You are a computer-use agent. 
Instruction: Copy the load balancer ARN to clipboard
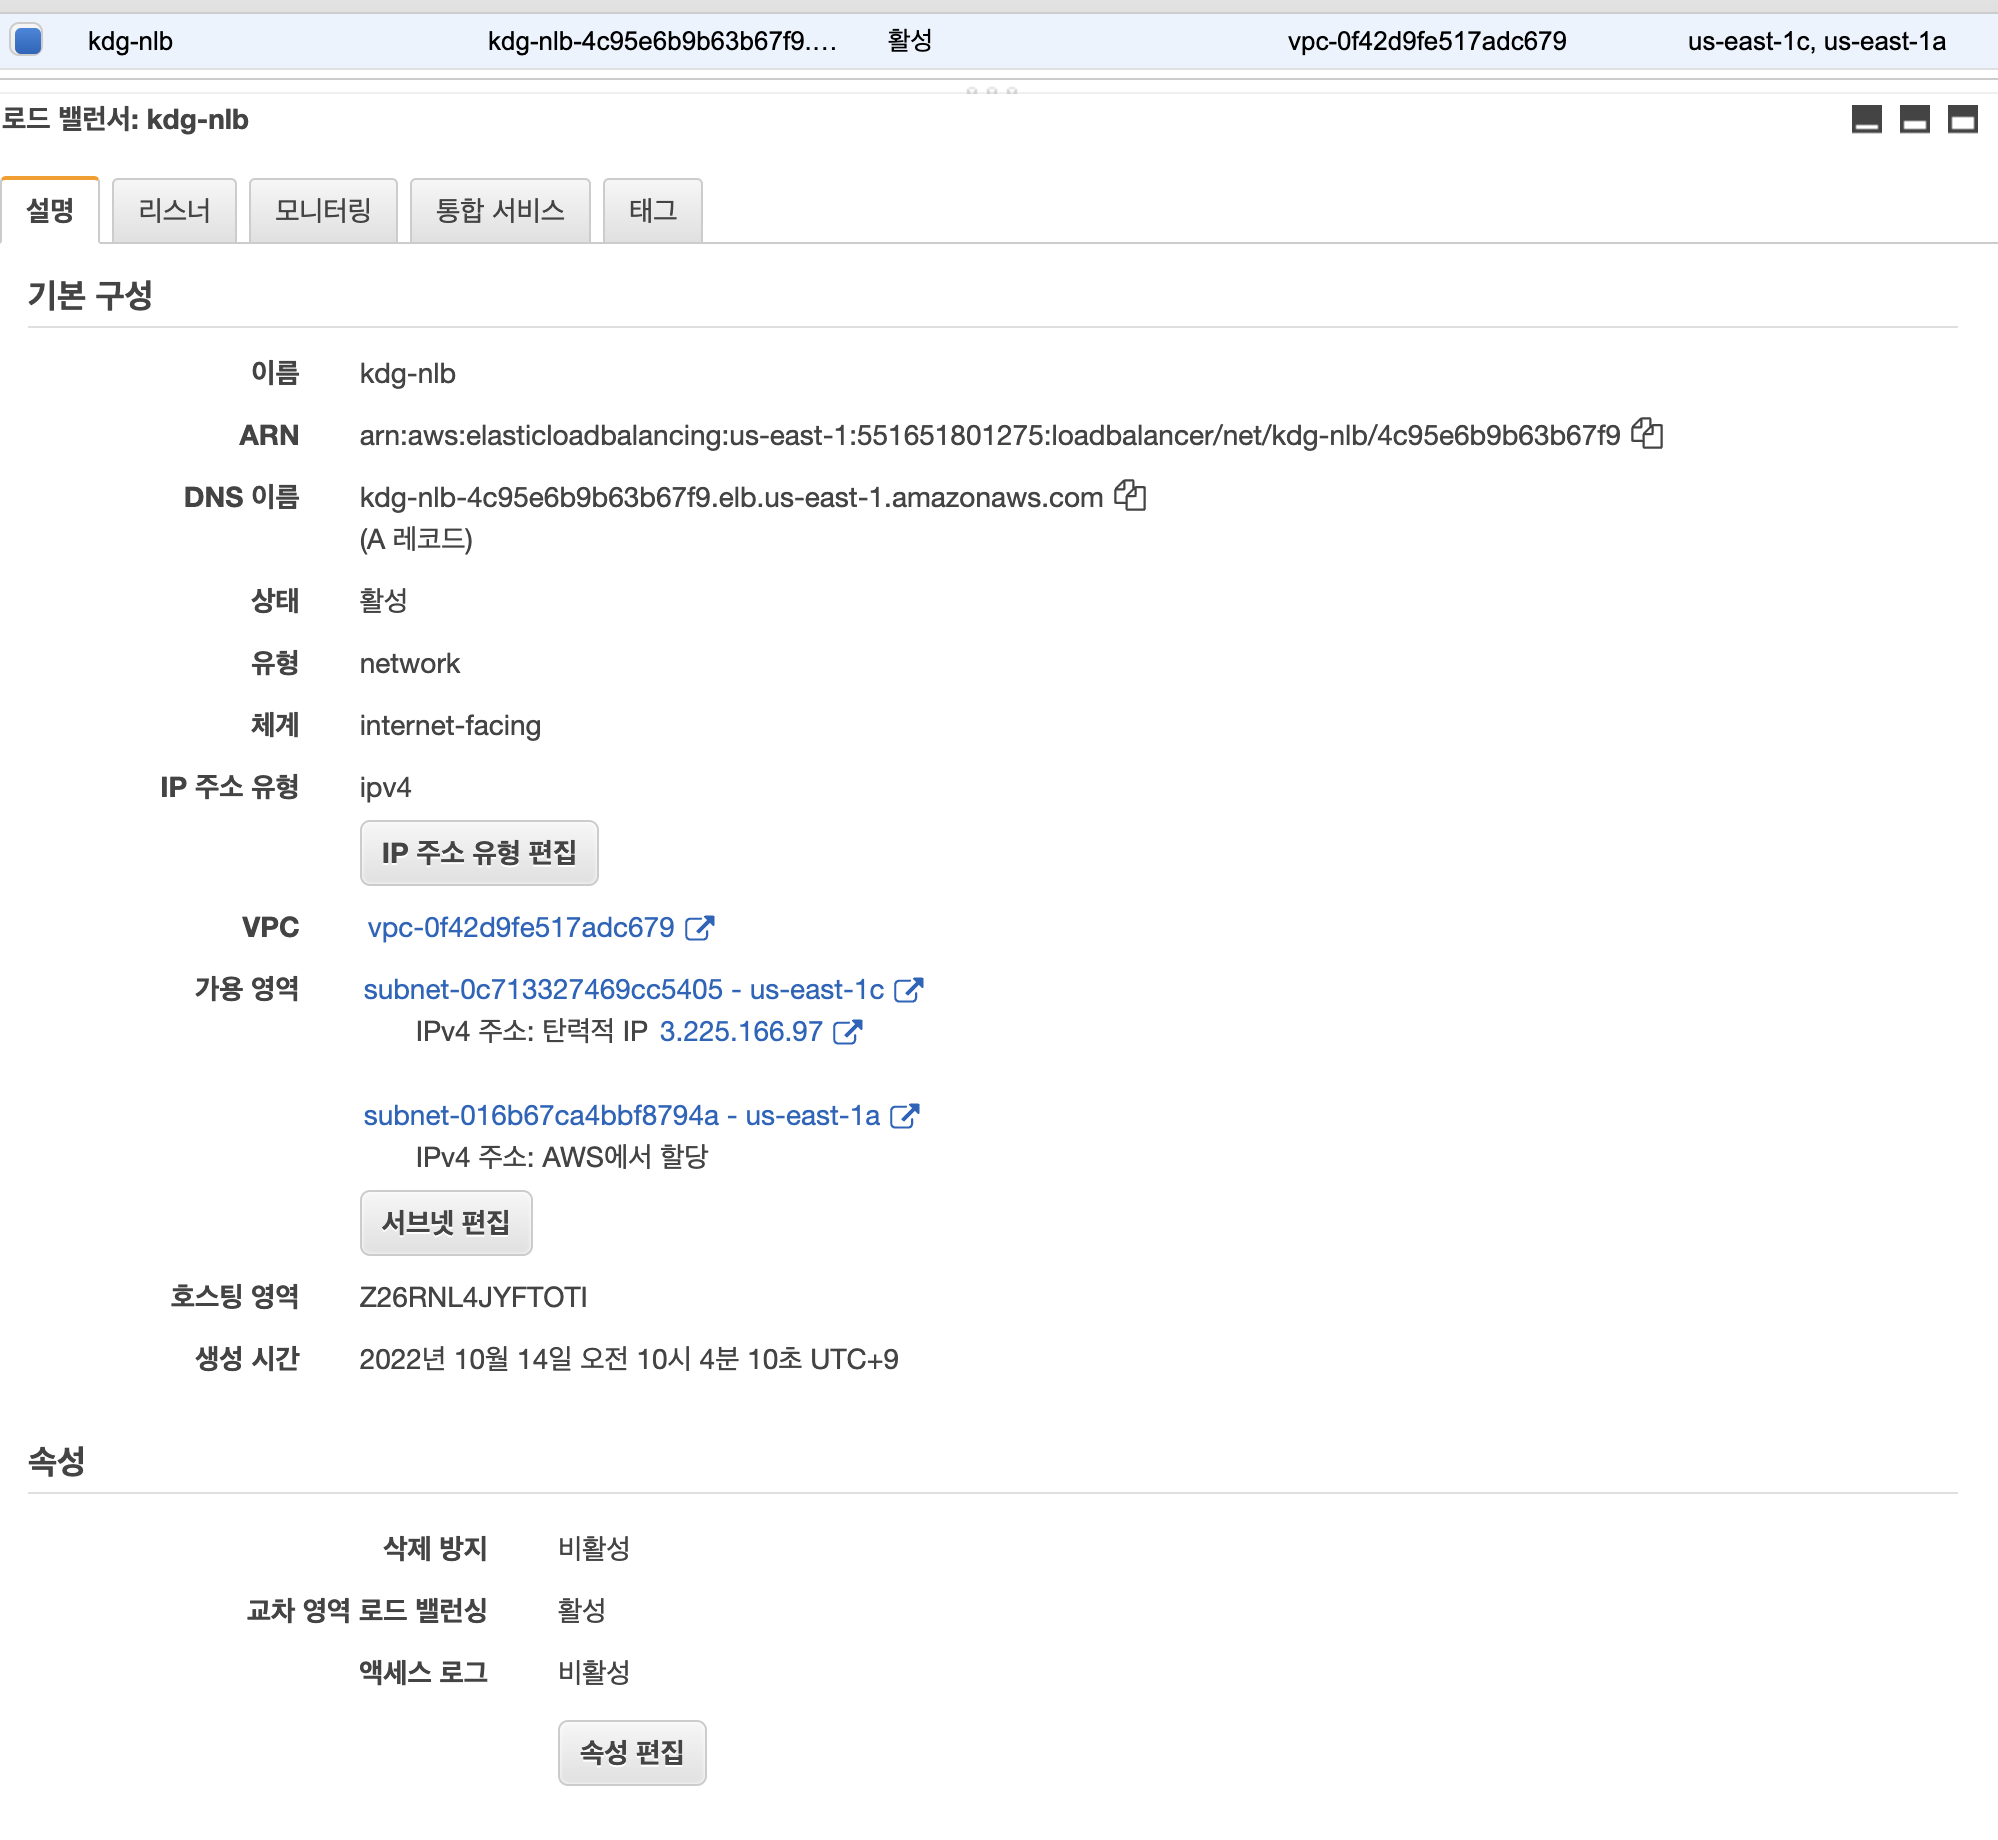(x=1646, y=434)
